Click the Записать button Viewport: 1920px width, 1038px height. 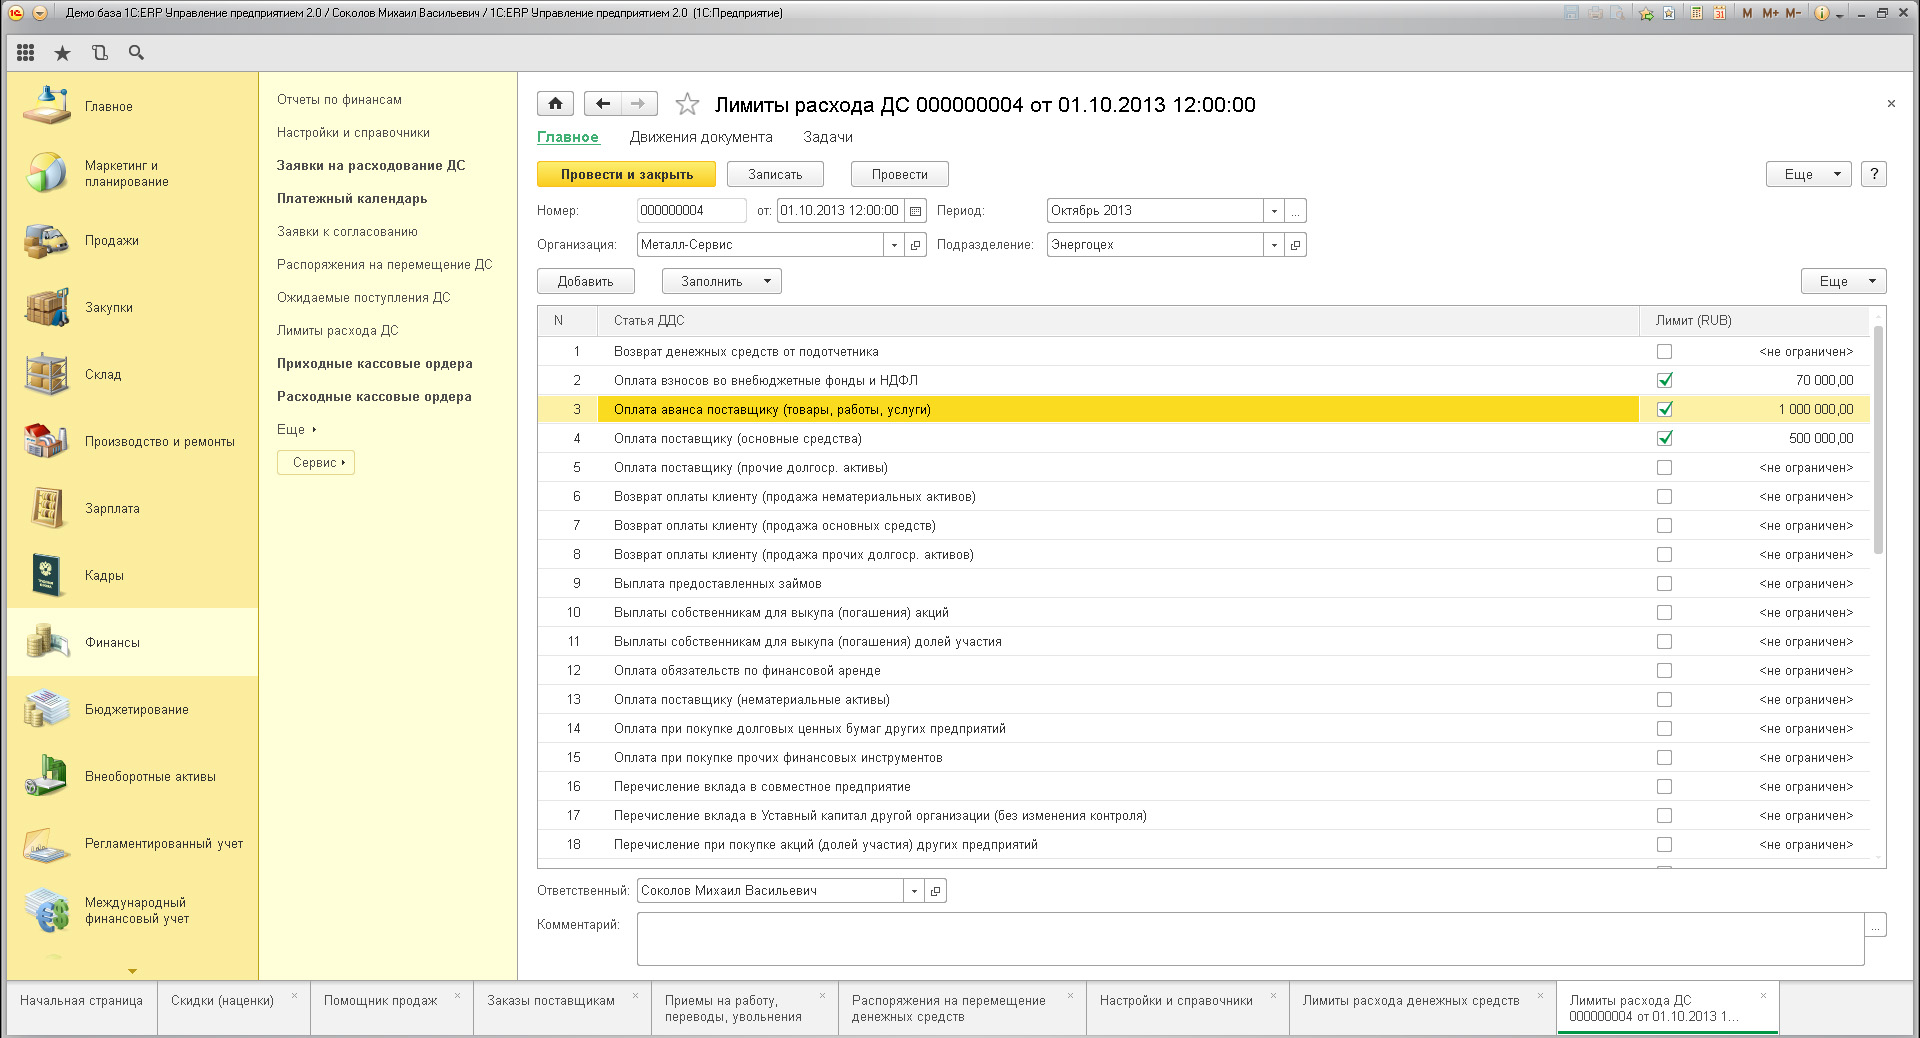[775, 174]
